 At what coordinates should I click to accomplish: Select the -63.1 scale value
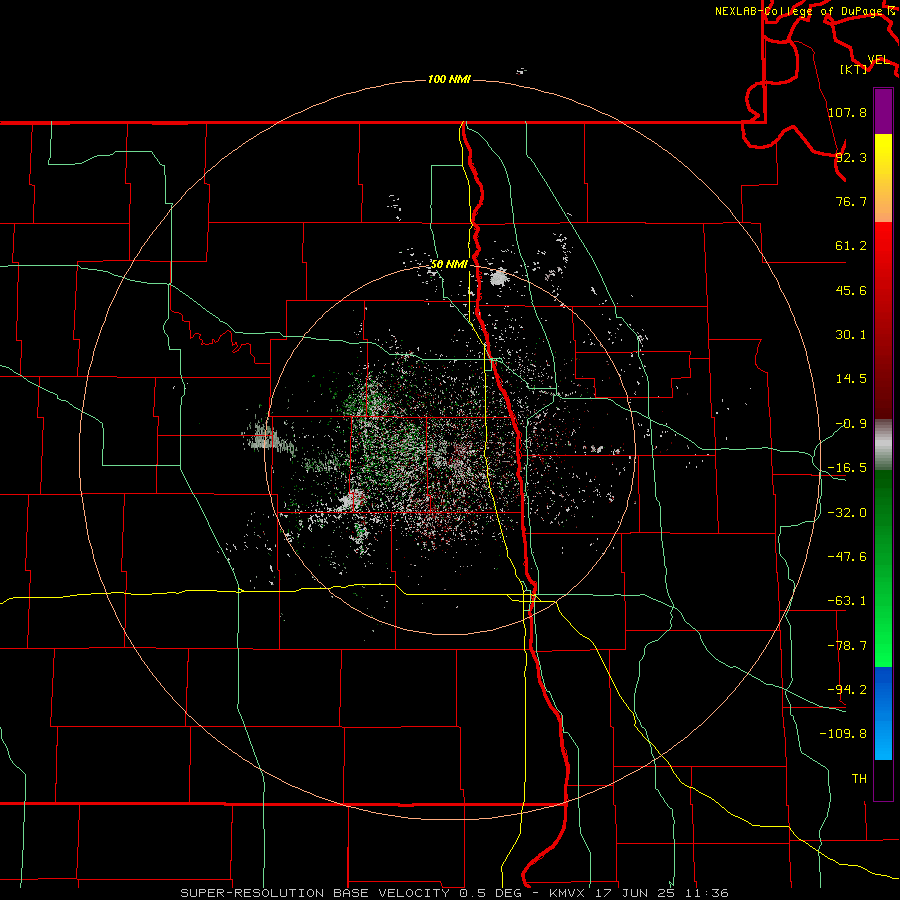pos(847,601)
